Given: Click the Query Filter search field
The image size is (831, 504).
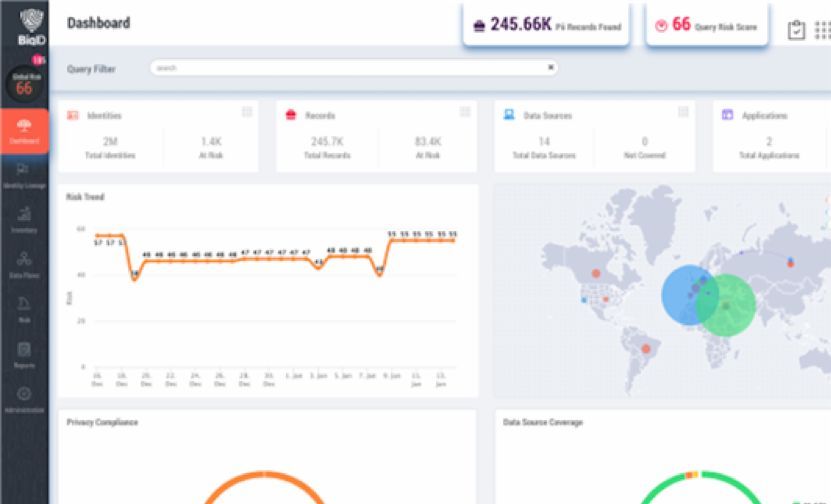Looking at the screenshot, I should (x=353, y=67).
